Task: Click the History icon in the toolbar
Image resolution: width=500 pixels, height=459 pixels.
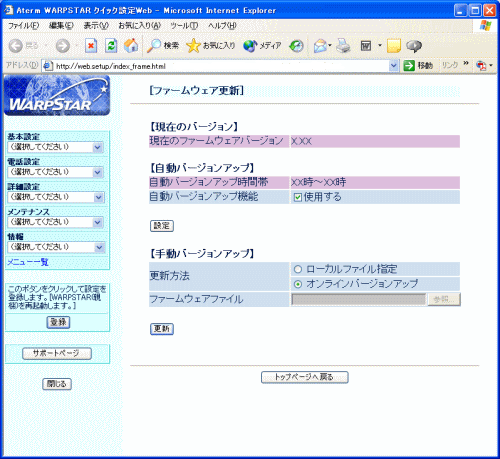Action: coord(296,46)
